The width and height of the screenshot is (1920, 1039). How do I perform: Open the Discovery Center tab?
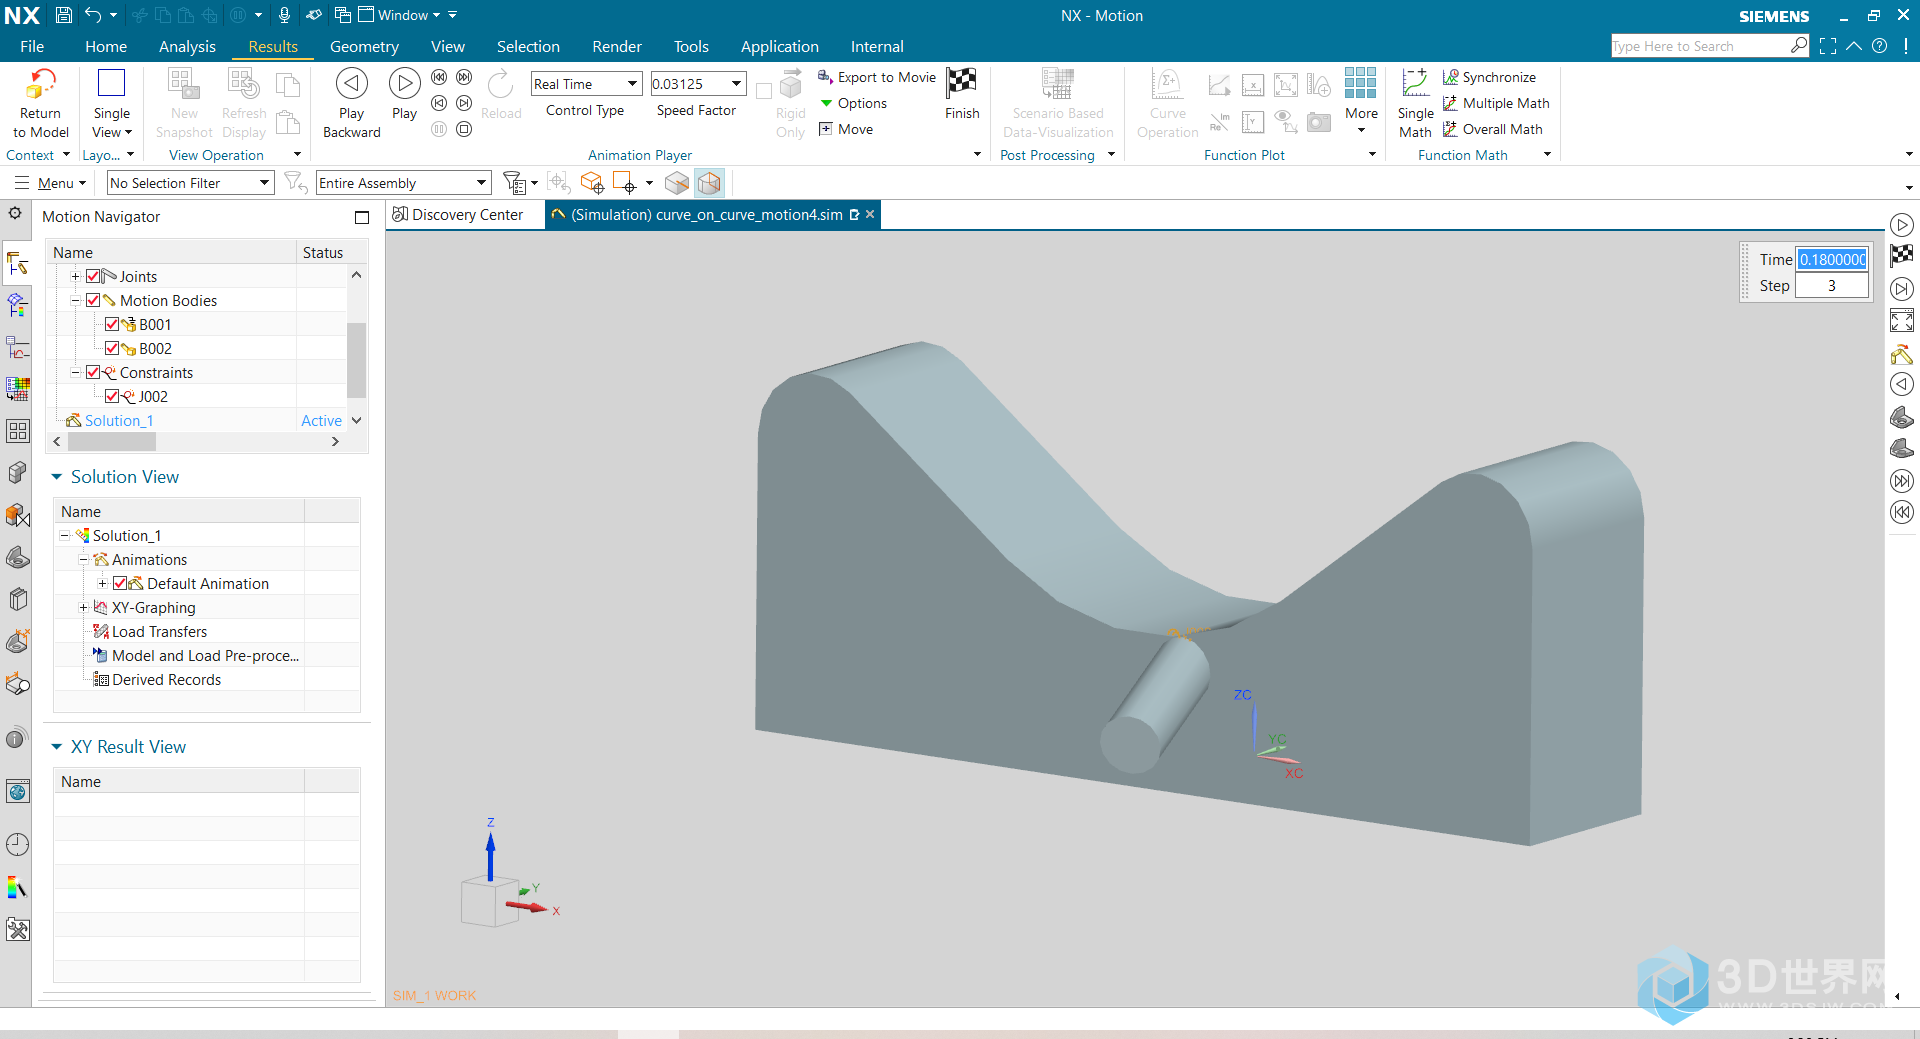click(458, 215)
